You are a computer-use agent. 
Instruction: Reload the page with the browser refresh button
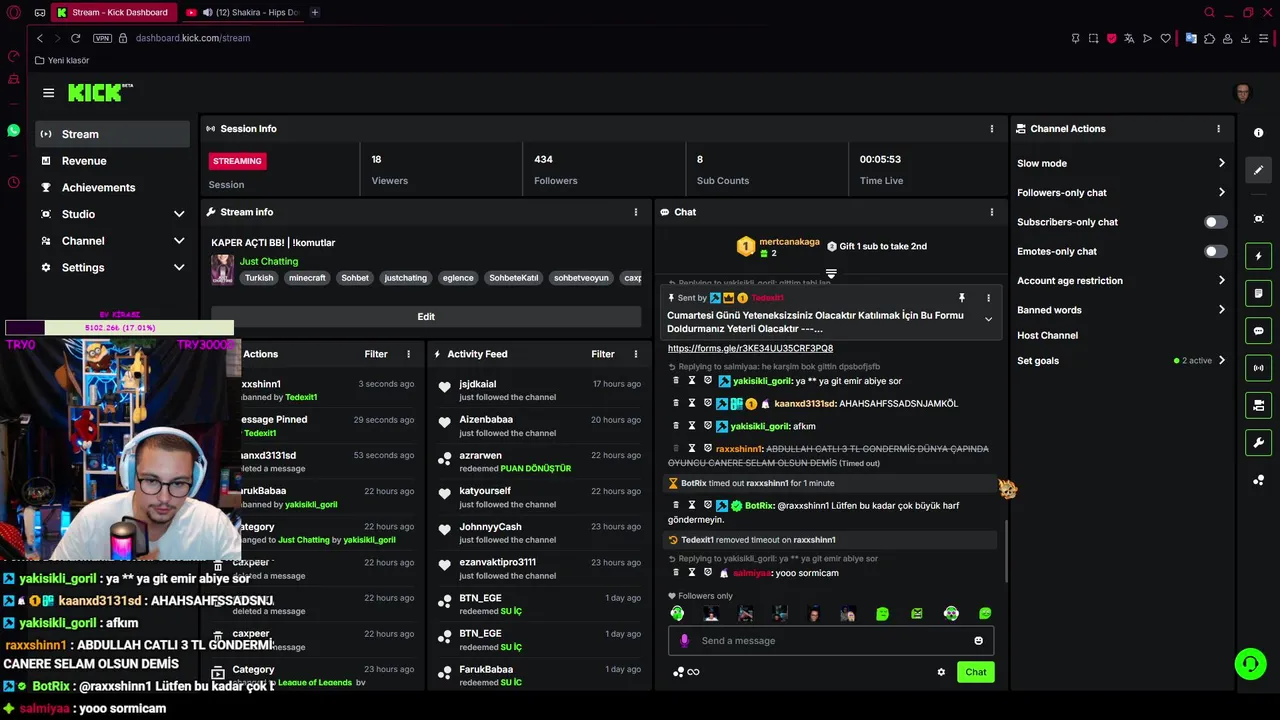click(75, 38)
